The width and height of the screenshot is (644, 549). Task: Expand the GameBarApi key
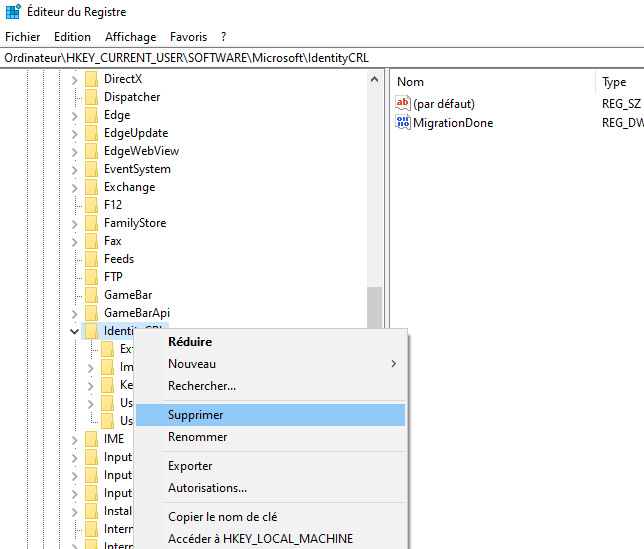click(x=74, y=314)
